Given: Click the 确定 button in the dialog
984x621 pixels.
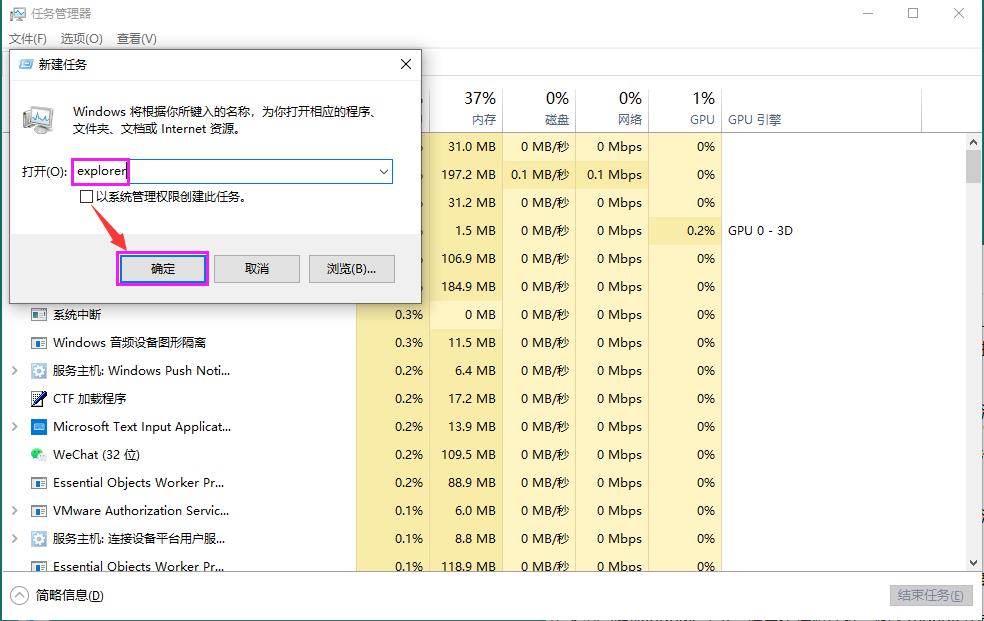Looking at the screenshot, I should (x=163, y=269).
